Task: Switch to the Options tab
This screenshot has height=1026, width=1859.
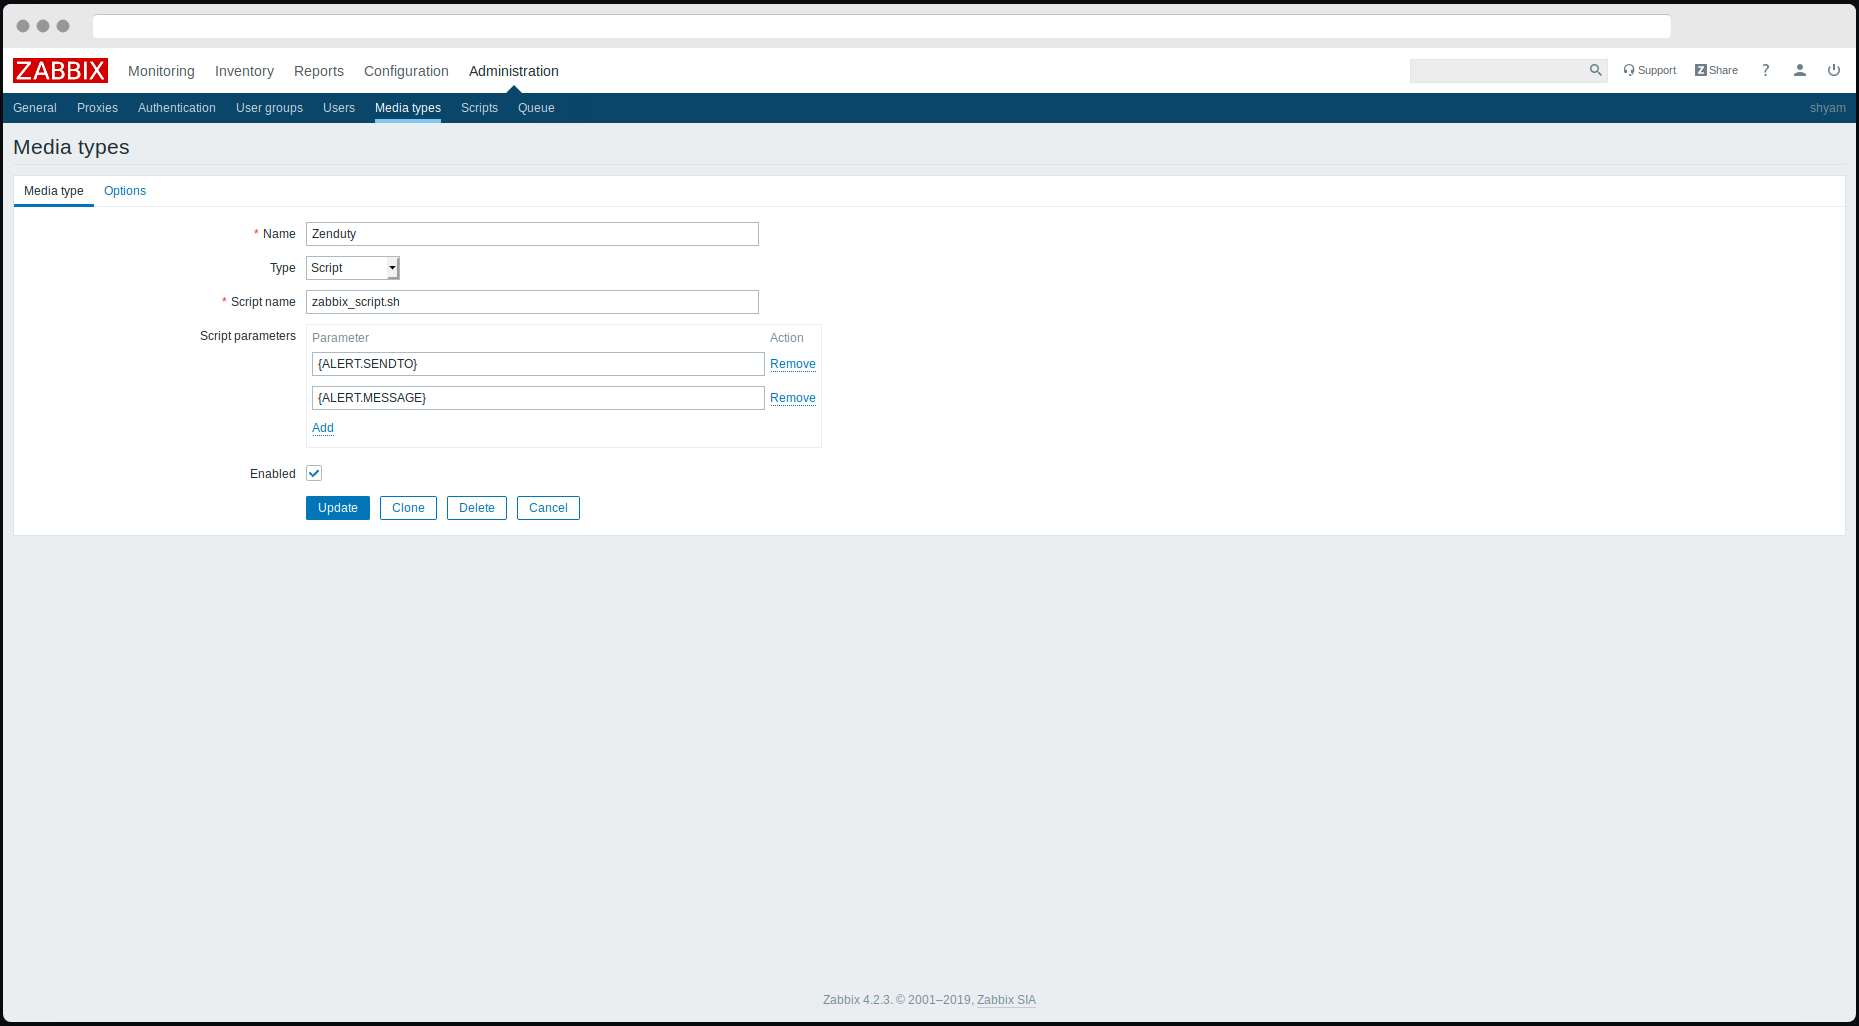Action: click(x=125, y=191)
